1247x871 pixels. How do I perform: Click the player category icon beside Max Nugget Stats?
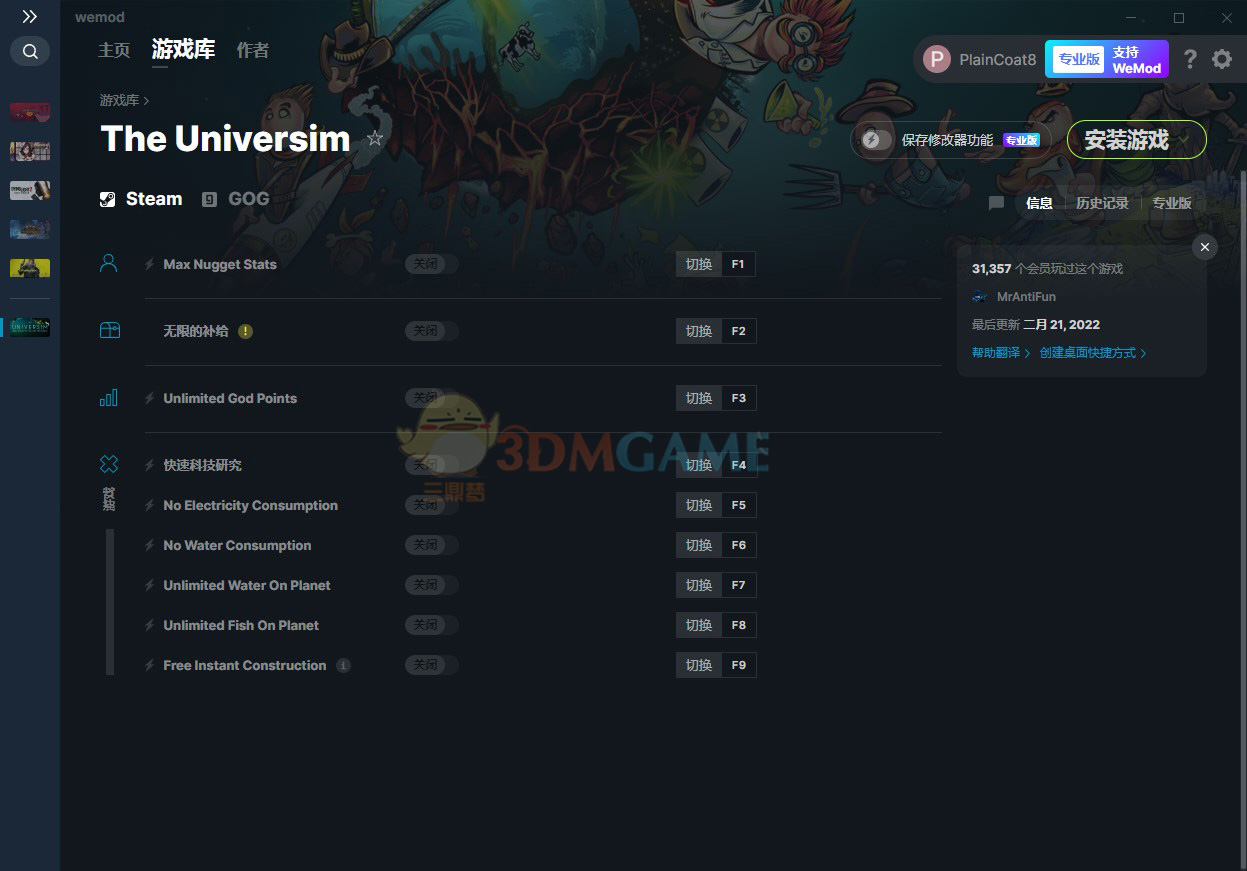(x=109, y=263)
